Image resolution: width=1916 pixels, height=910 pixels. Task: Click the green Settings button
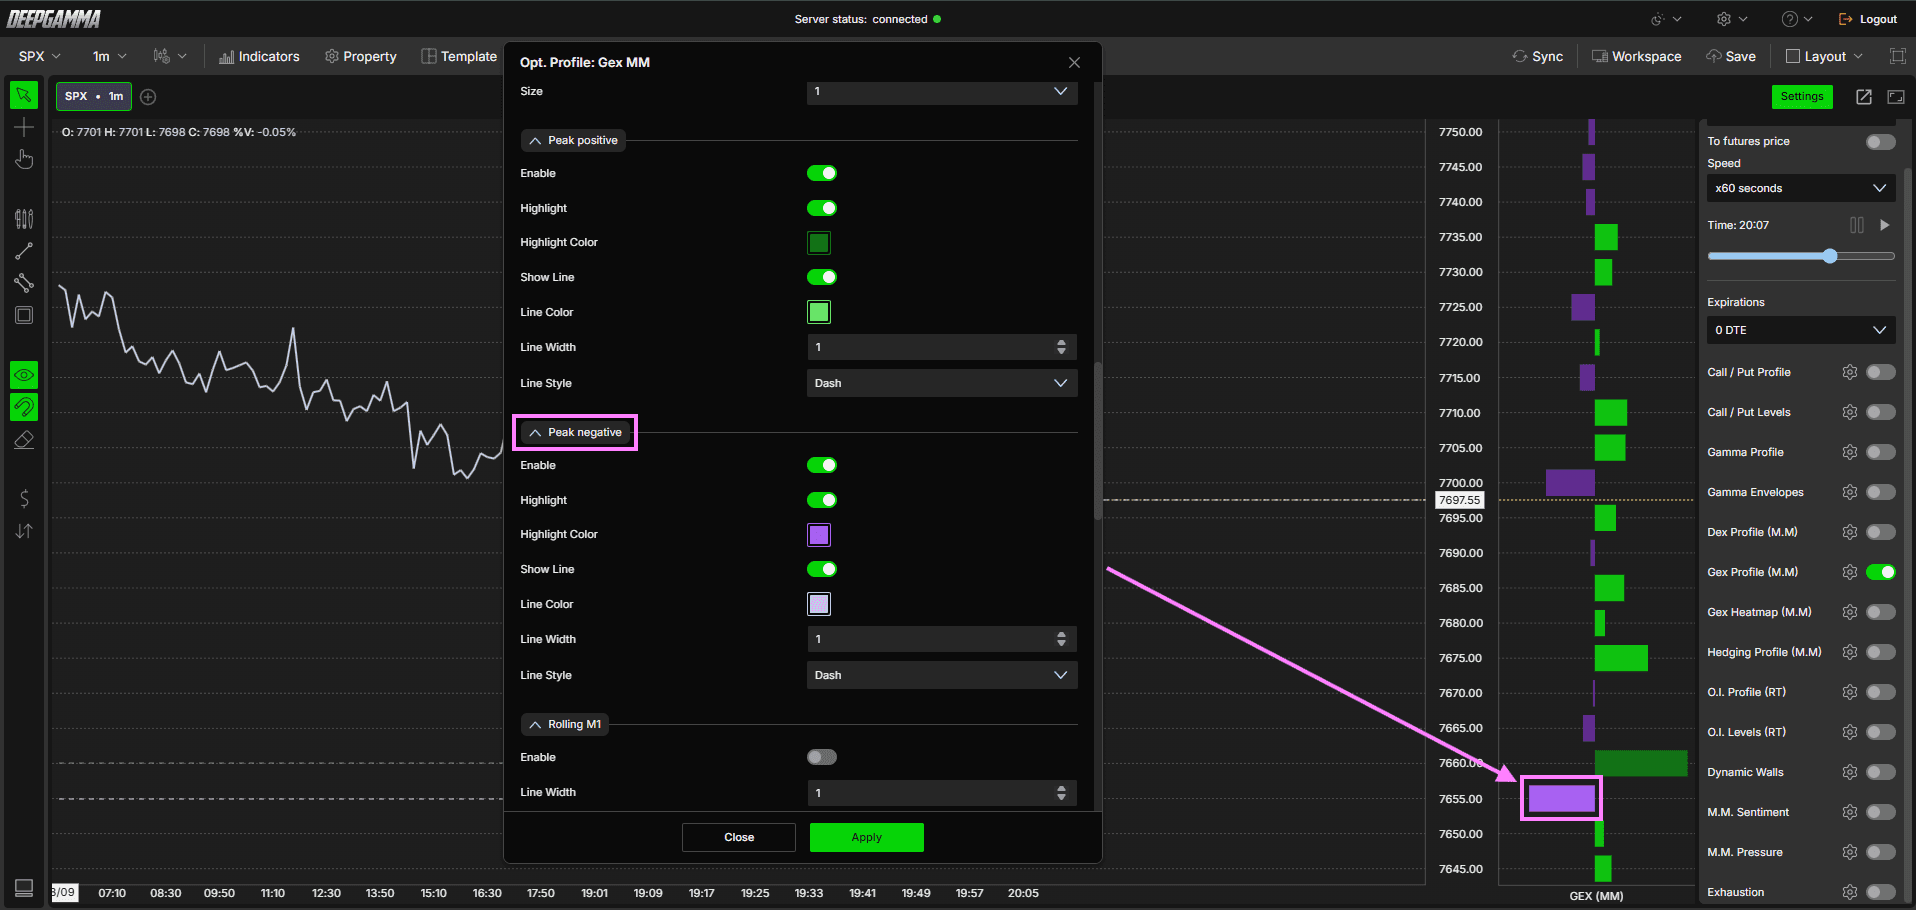1802,96
